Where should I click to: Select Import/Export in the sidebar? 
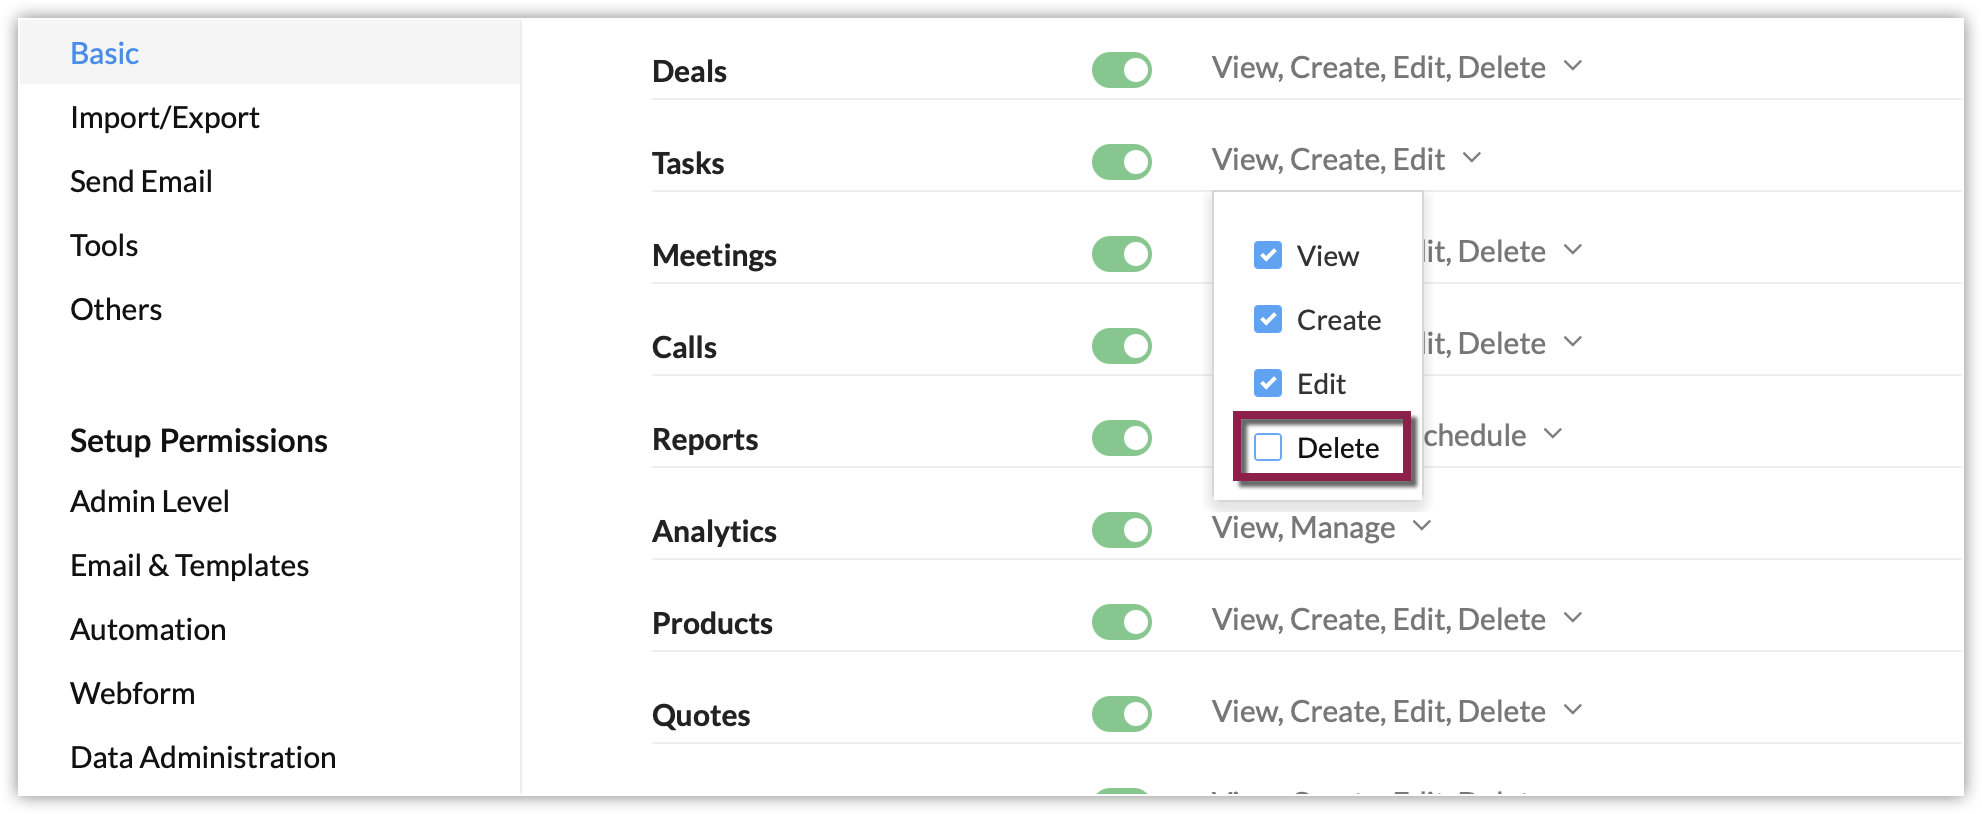164,118
